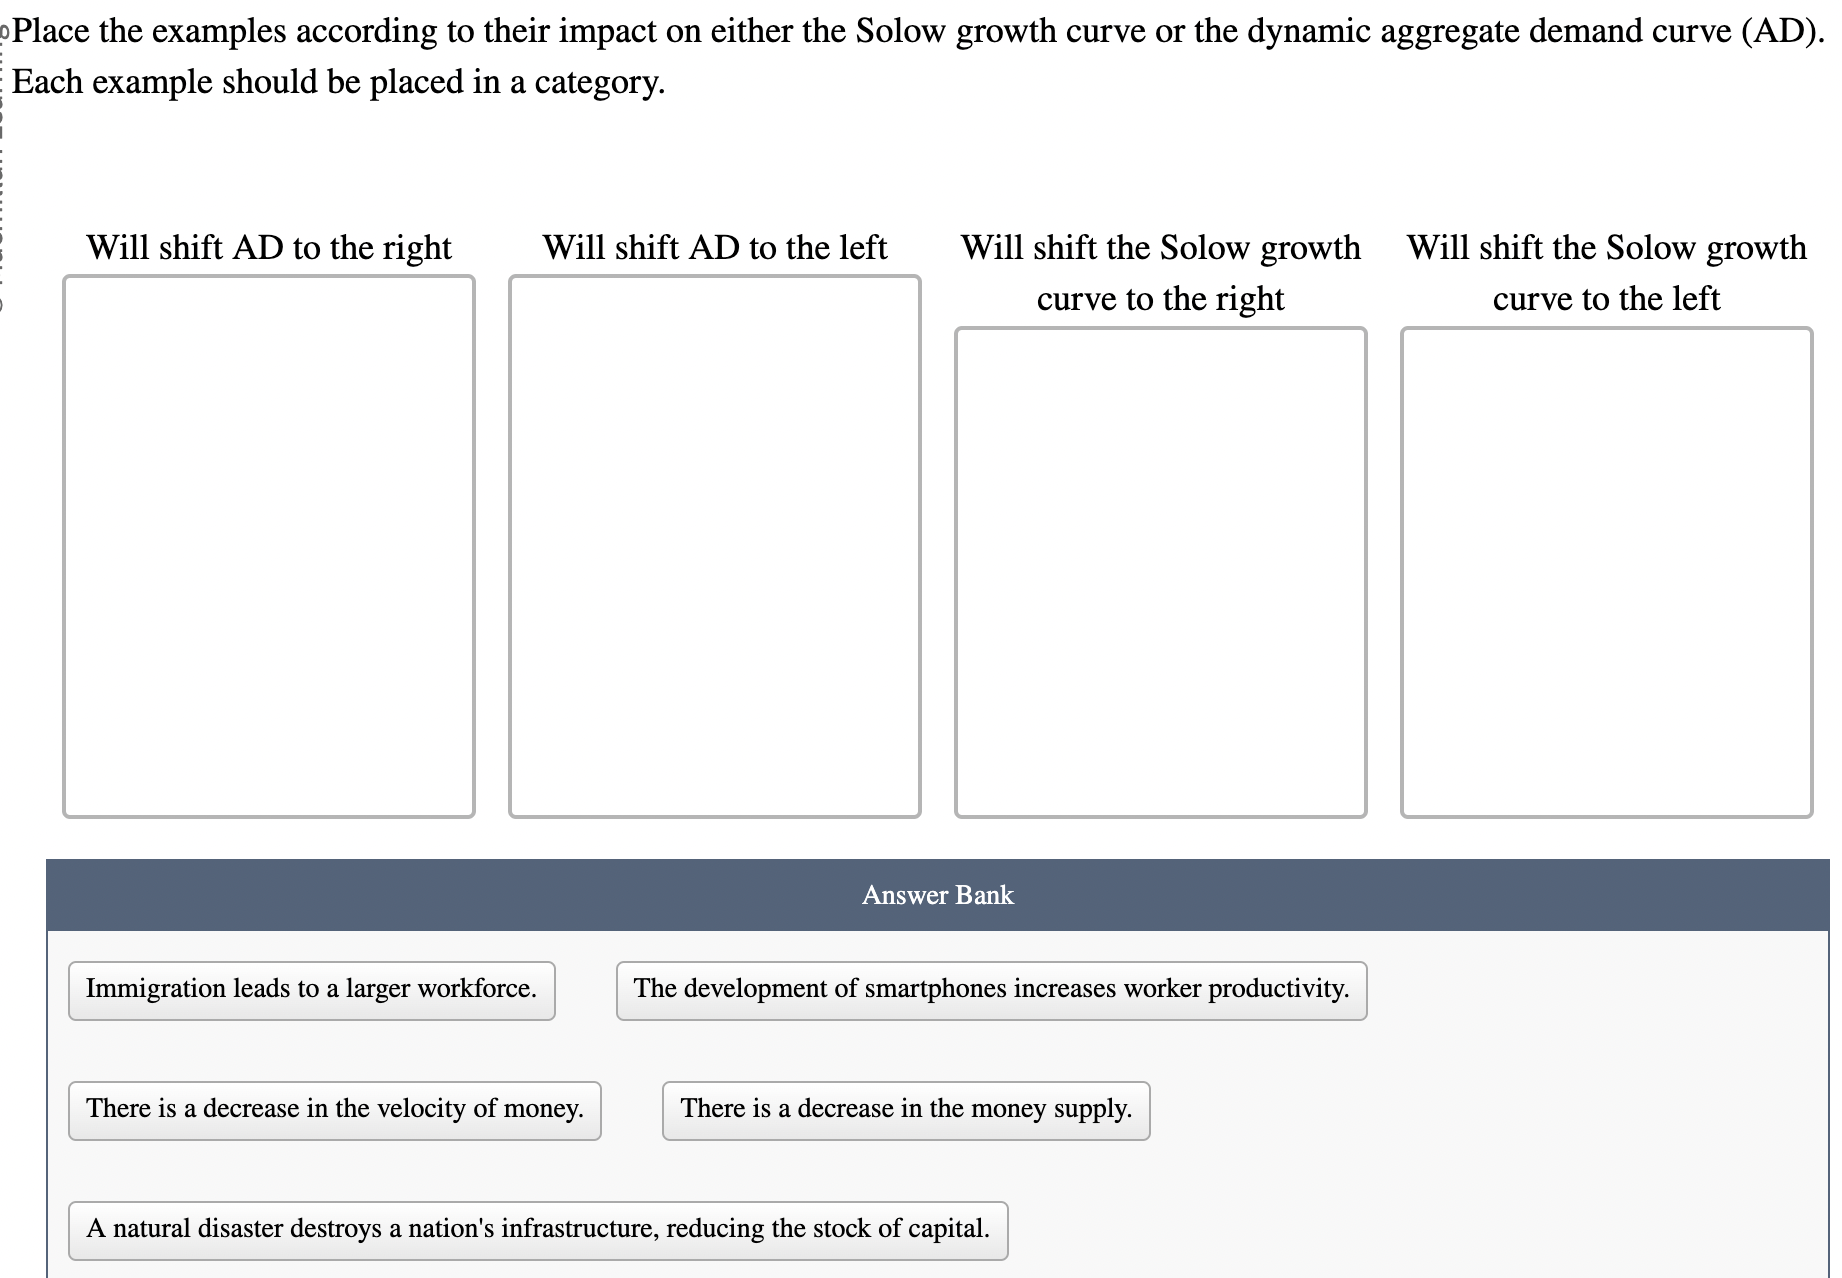Click the Solow growth curve left drop zone
This screenshot has height=1278, width=1842.
1606,570
